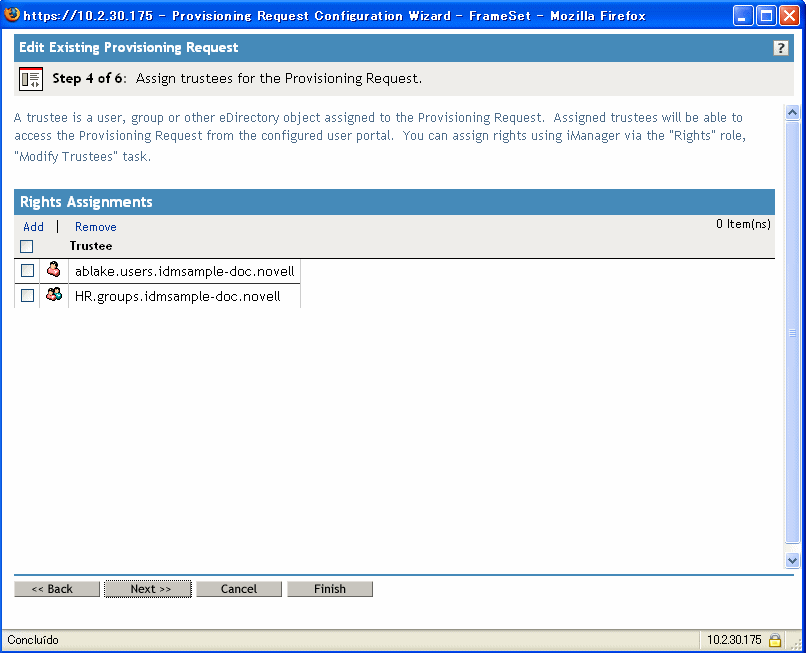Screen dimensions: 806x653
Task: Click the user icon for ablake
Action: click(53, 269)
